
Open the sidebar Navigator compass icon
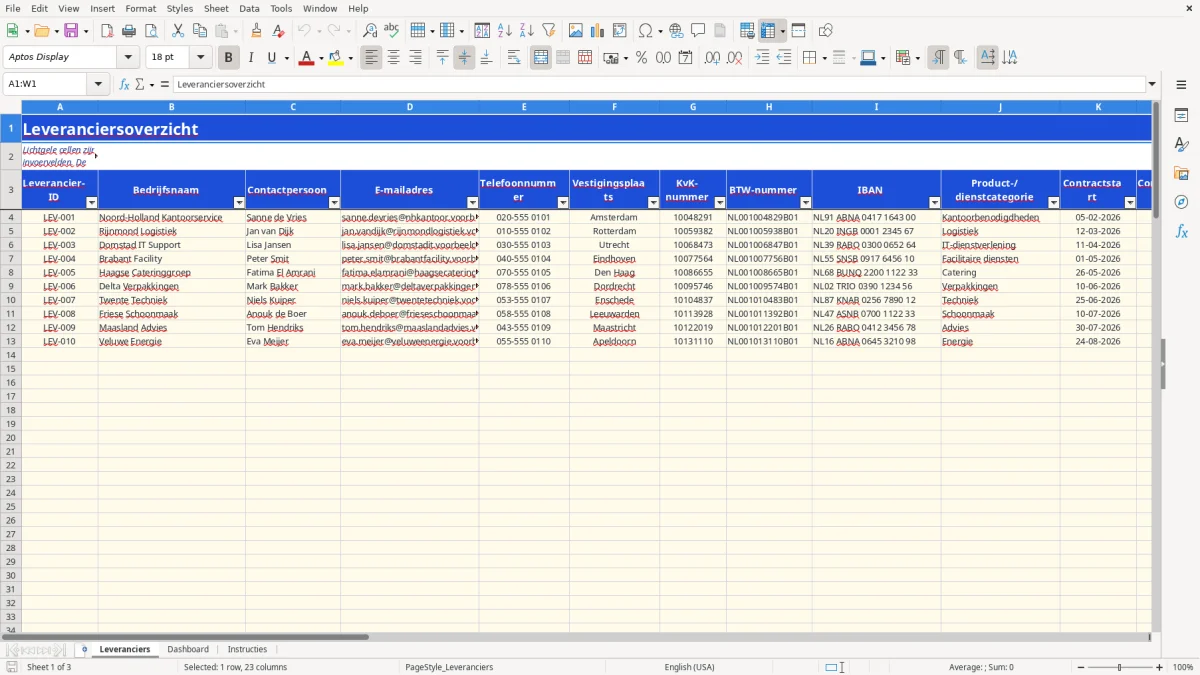[1181, 202]
